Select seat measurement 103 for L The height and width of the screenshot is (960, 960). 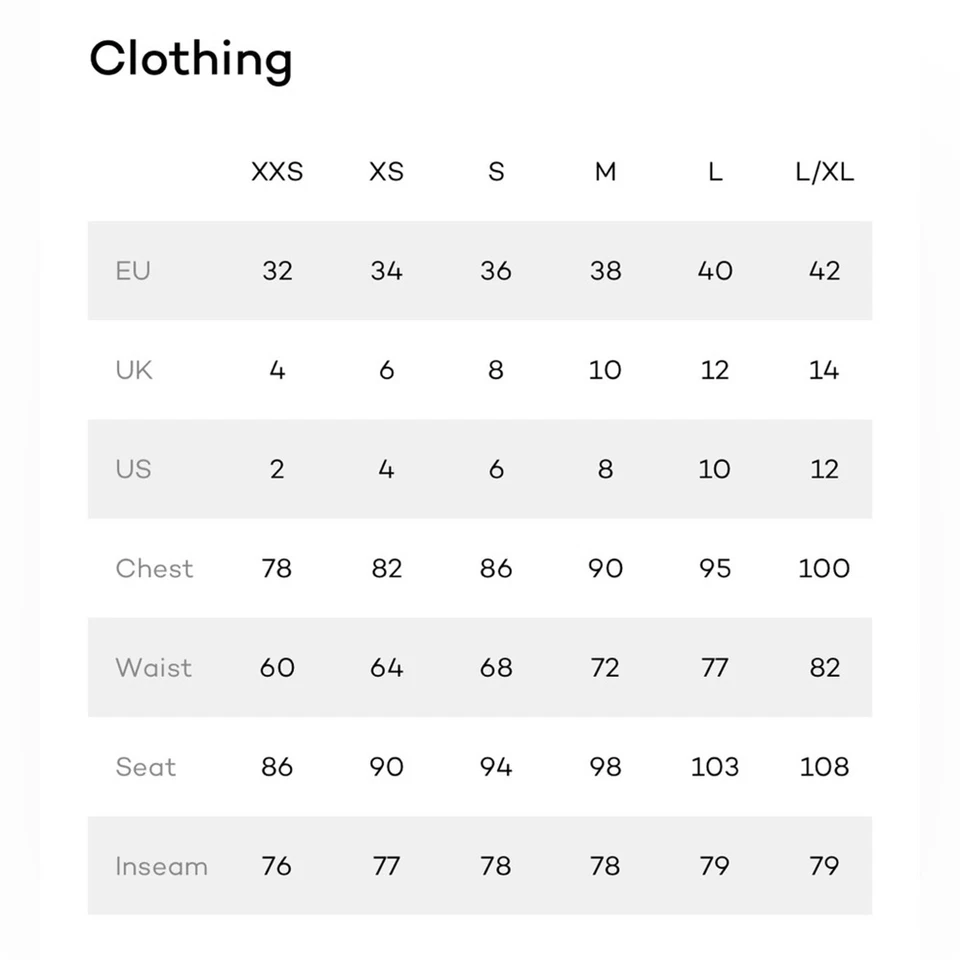click(x=715, y=767)
